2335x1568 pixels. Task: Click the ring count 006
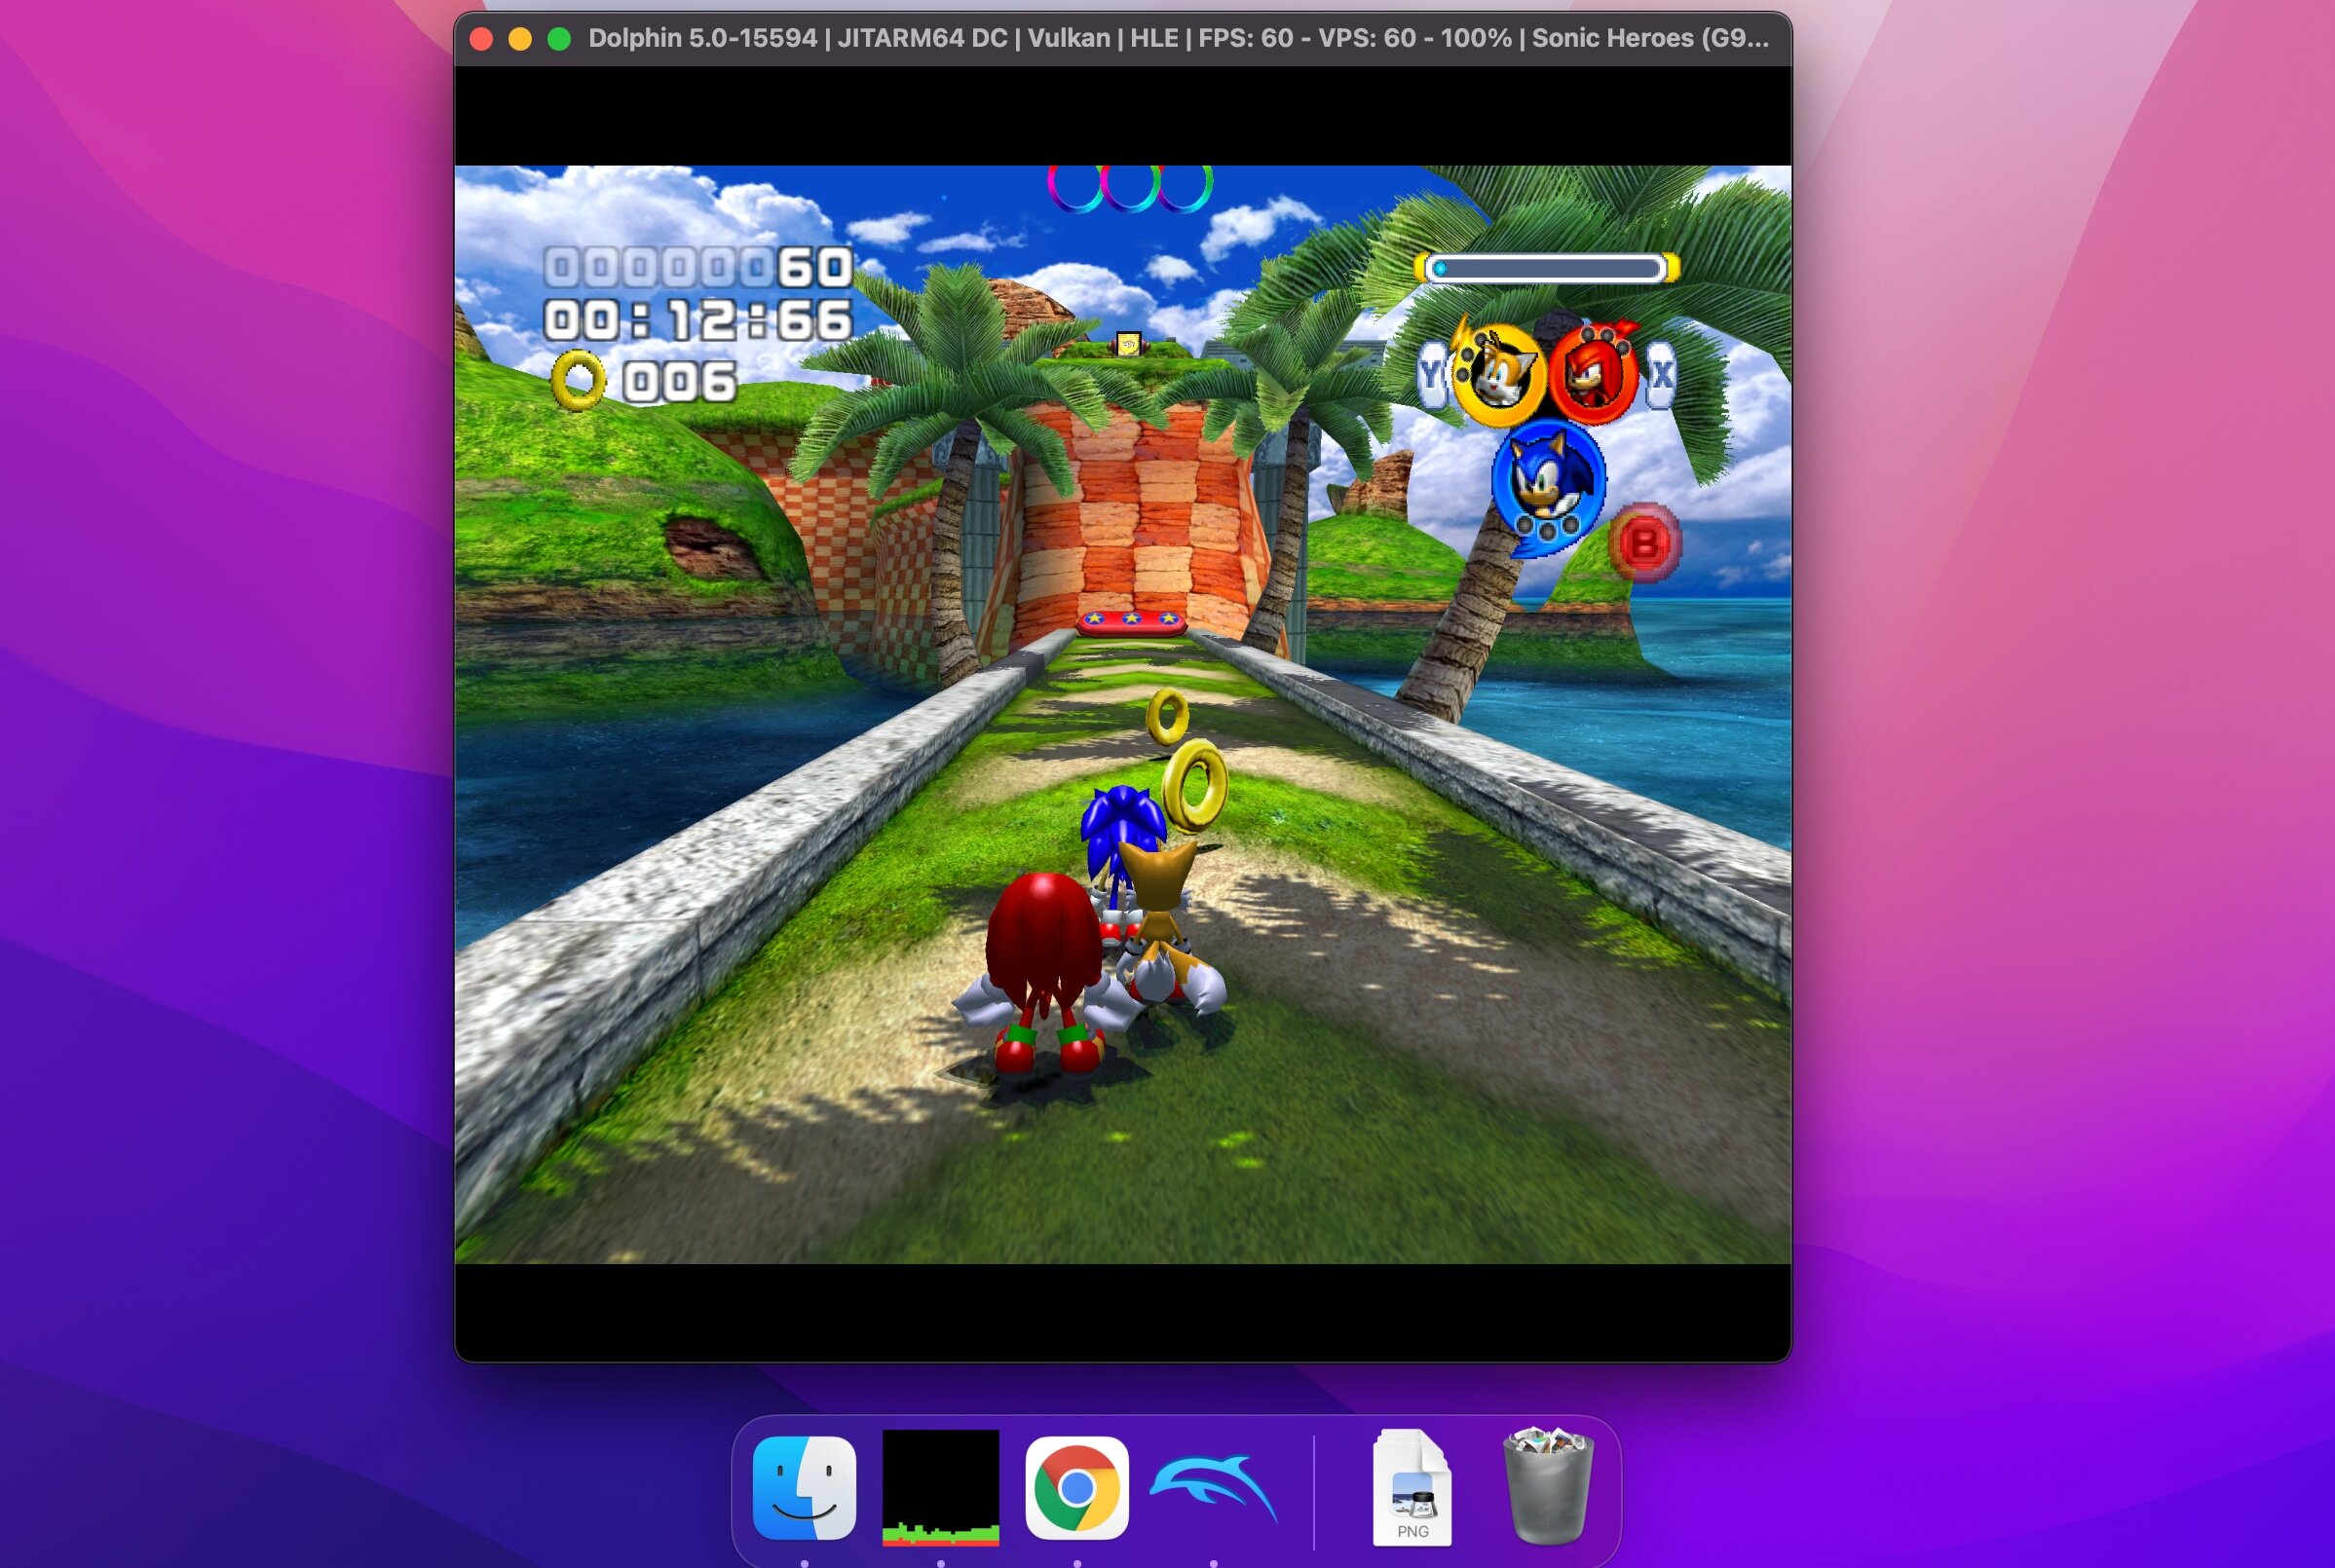pyautogui.click(x=680, y=382)
